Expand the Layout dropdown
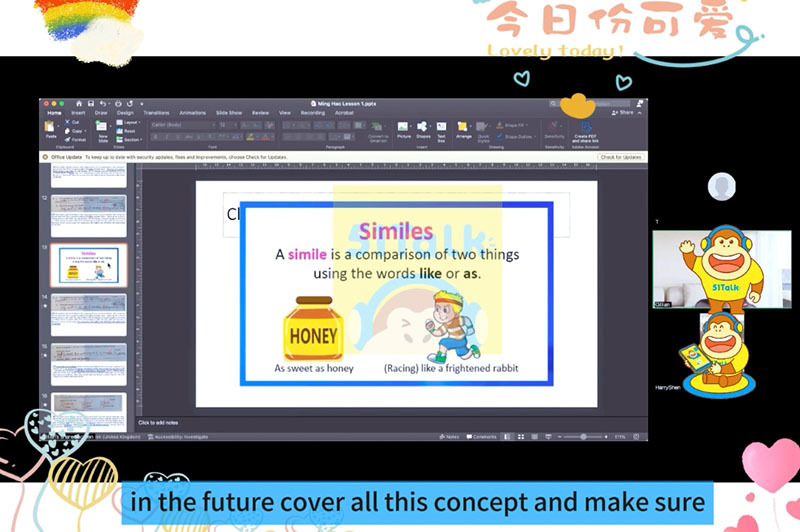800x532 pixels. pyautogui.click(x=128, y=122)
